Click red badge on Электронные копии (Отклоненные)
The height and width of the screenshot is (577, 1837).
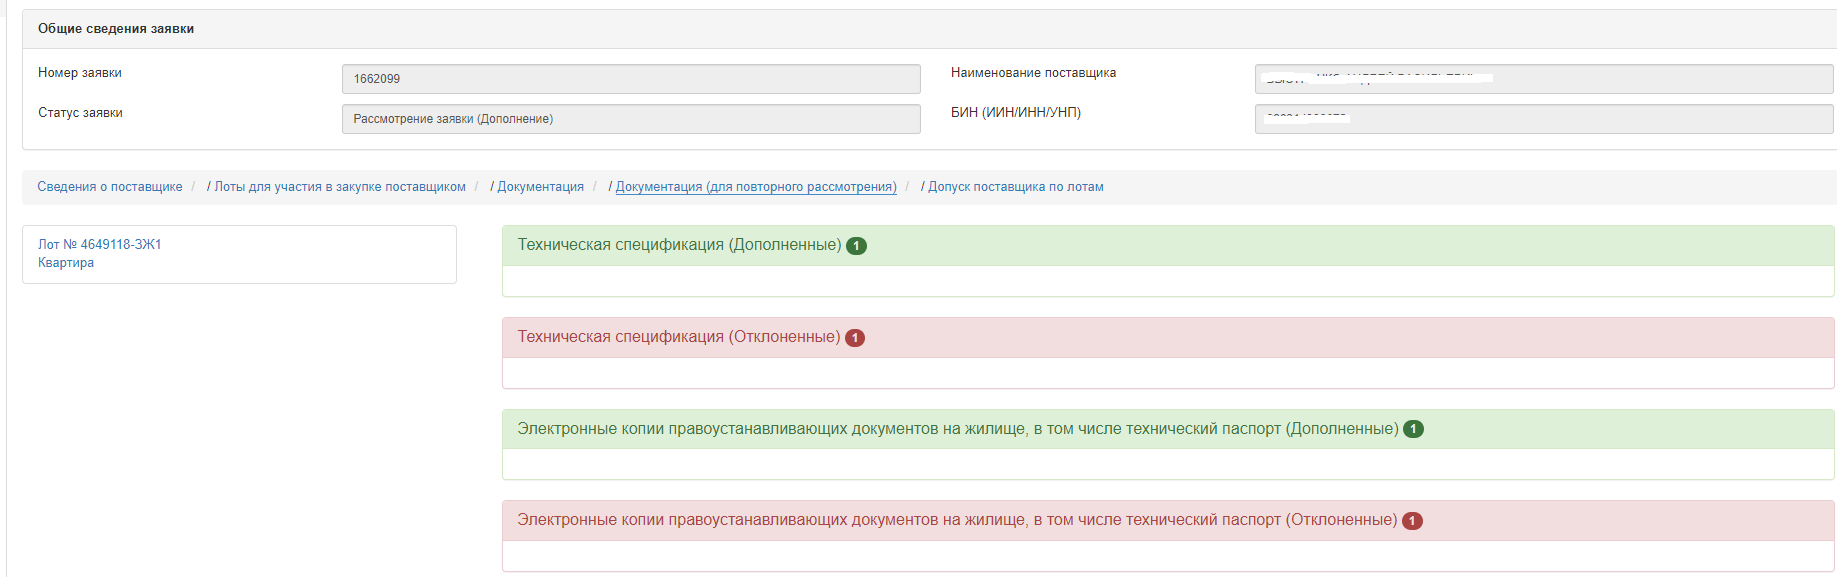click(x=1412, y=521)
